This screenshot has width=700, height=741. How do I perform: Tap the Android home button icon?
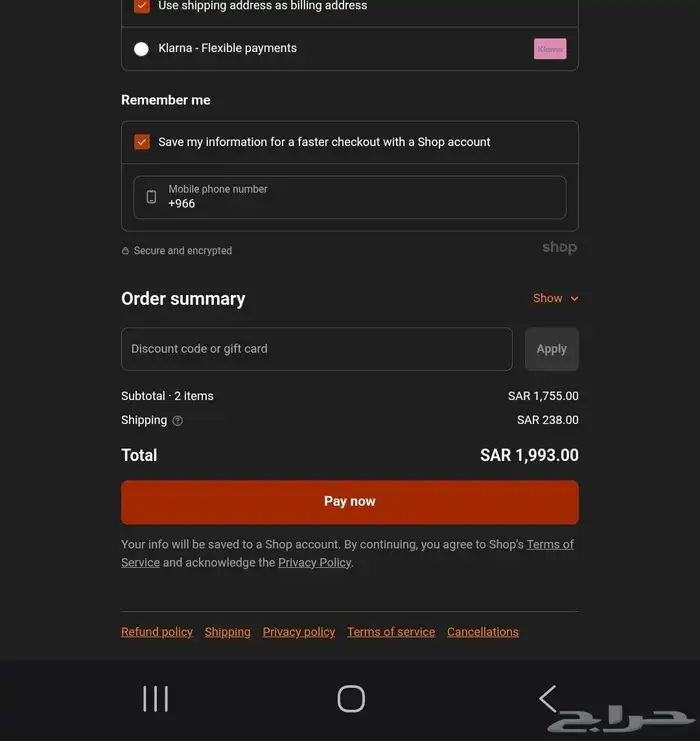351,699
